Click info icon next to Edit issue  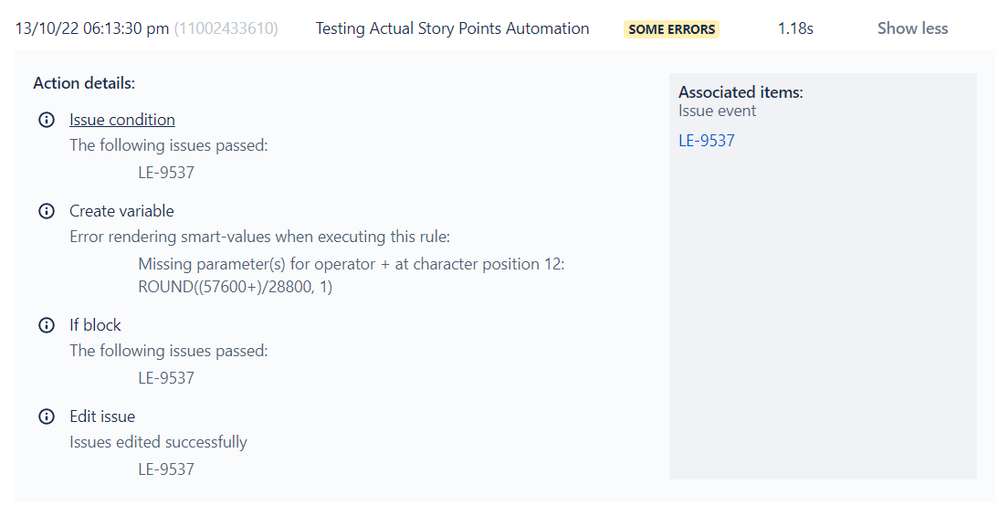(46, 416)
